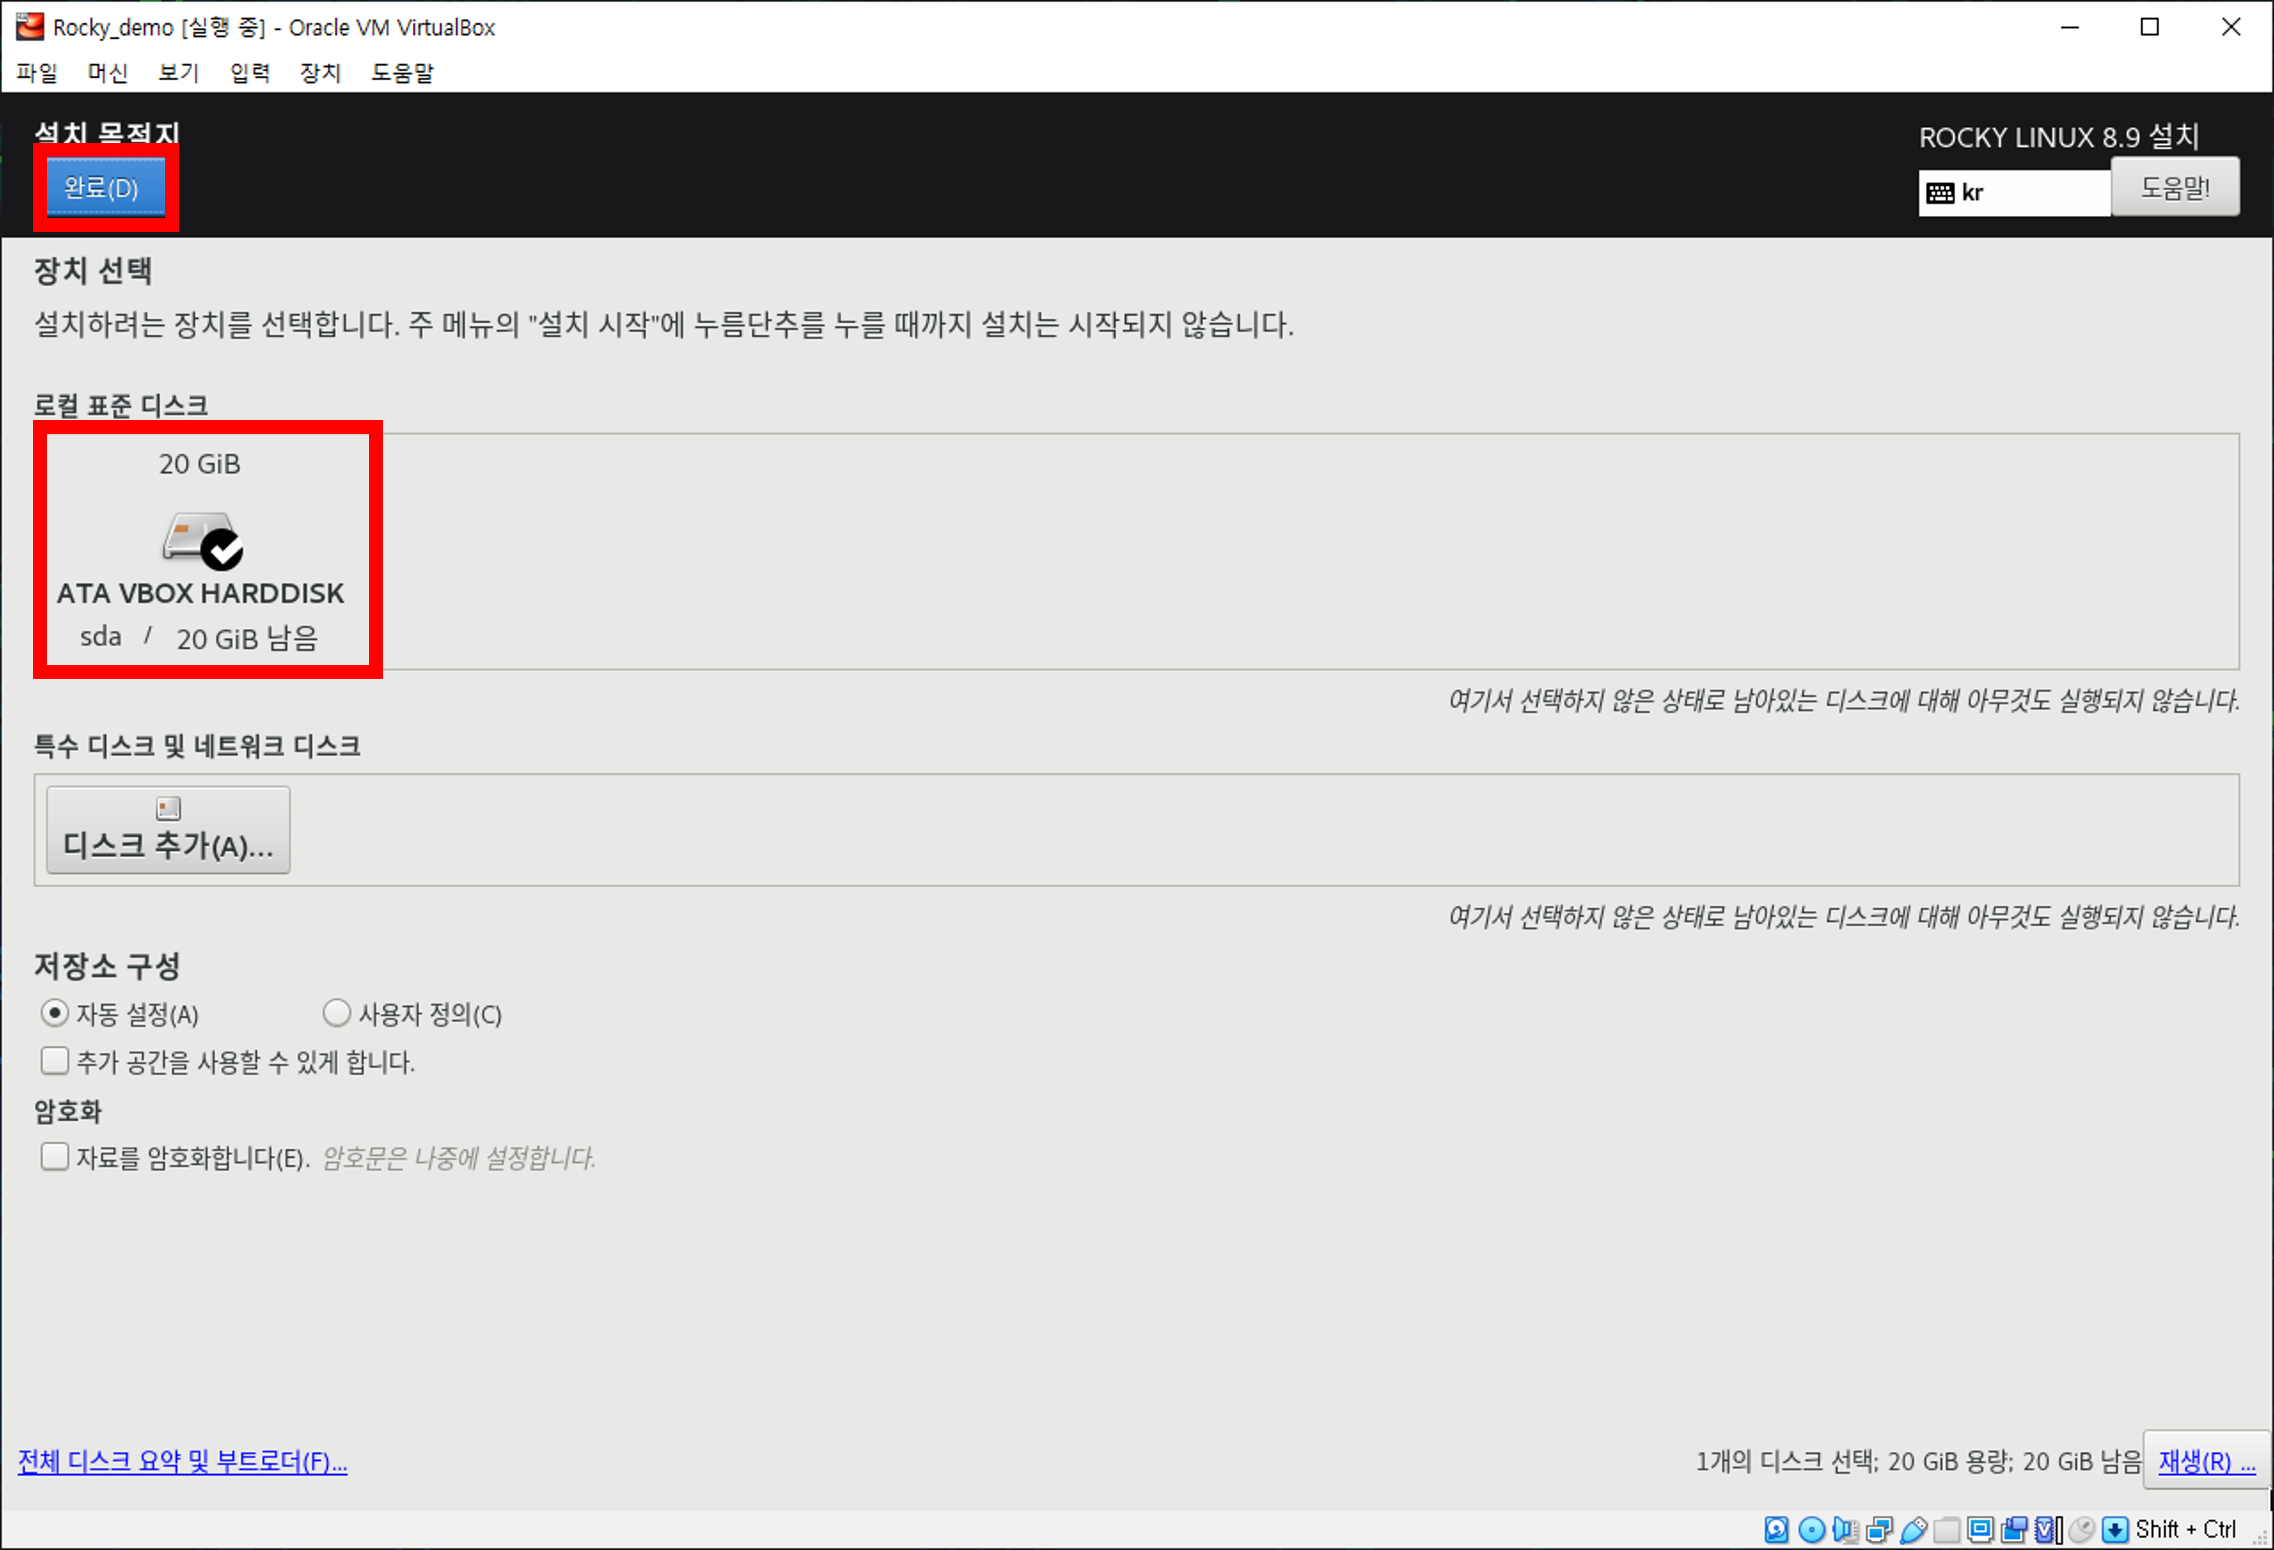This screenshot has height=1550, width=2274.
Task: Click the shared folders status icon
Action: tap(1946, 1529)
